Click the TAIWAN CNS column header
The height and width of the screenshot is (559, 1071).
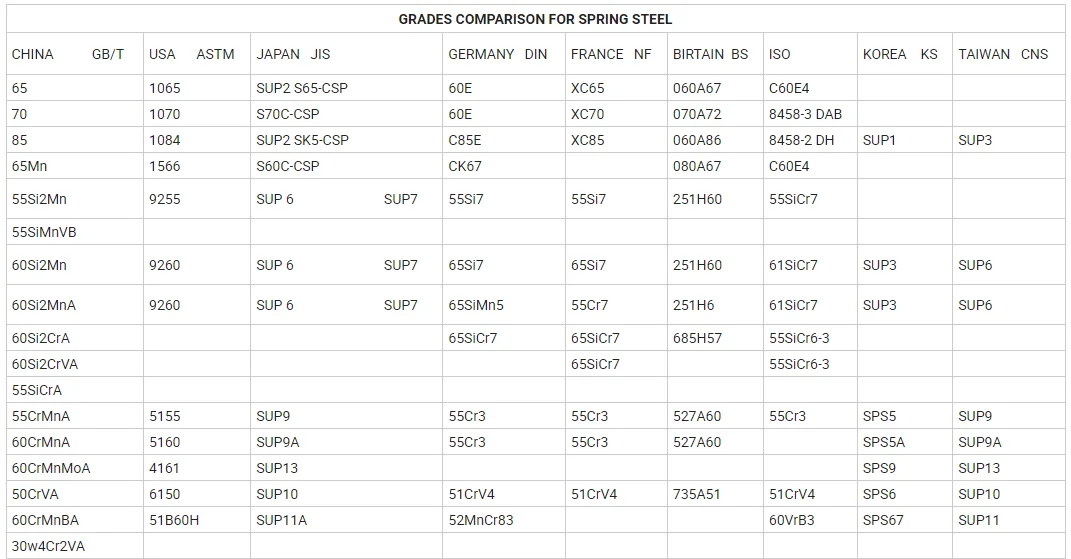[x=1008, y=54]
